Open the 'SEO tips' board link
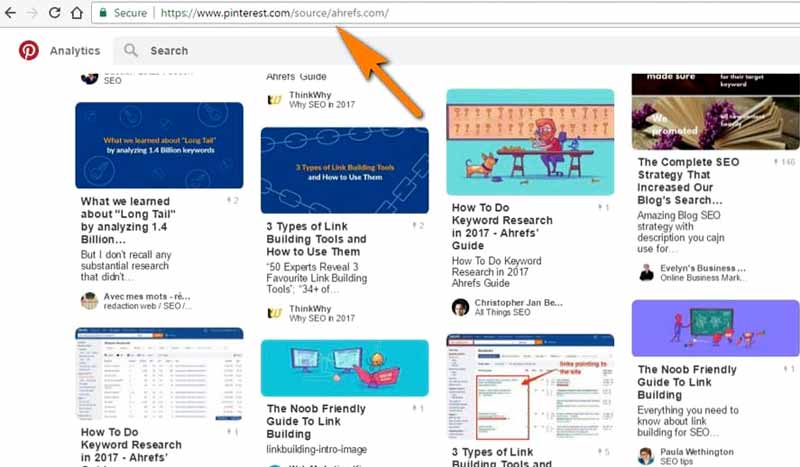The height and width of the screenshot is (467, 800). (x=677, y=461)
